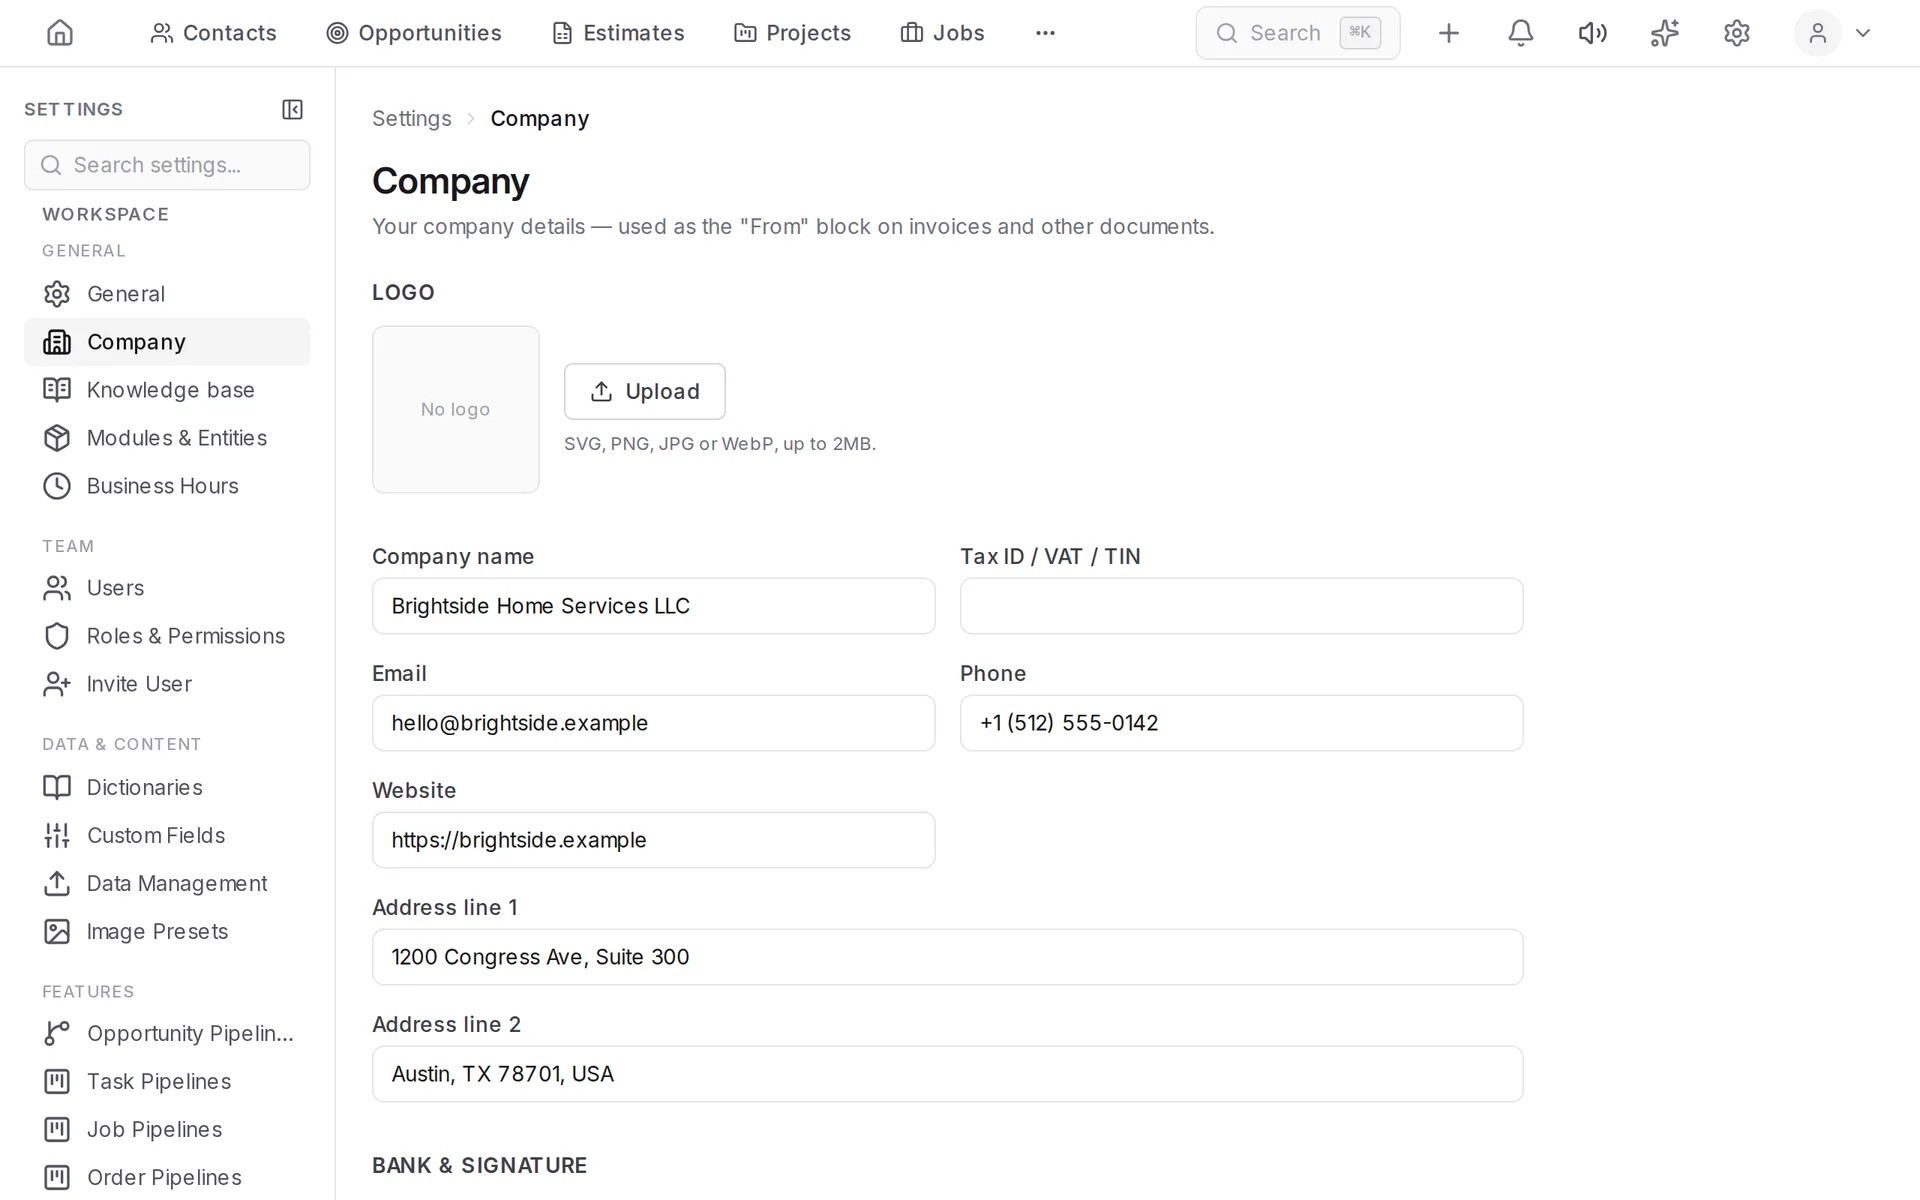
Task: Open settings gear in top bar
Action: click(x=1736, y=33)
